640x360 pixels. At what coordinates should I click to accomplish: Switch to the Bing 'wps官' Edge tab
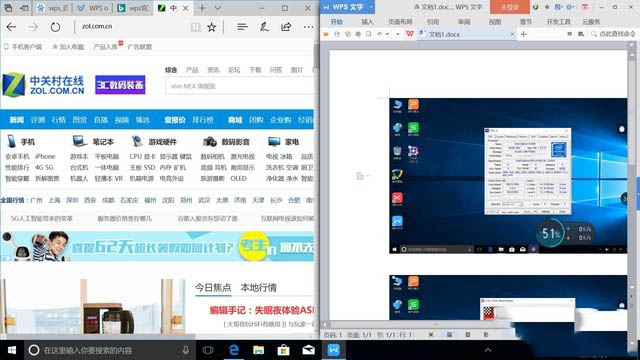133,8
